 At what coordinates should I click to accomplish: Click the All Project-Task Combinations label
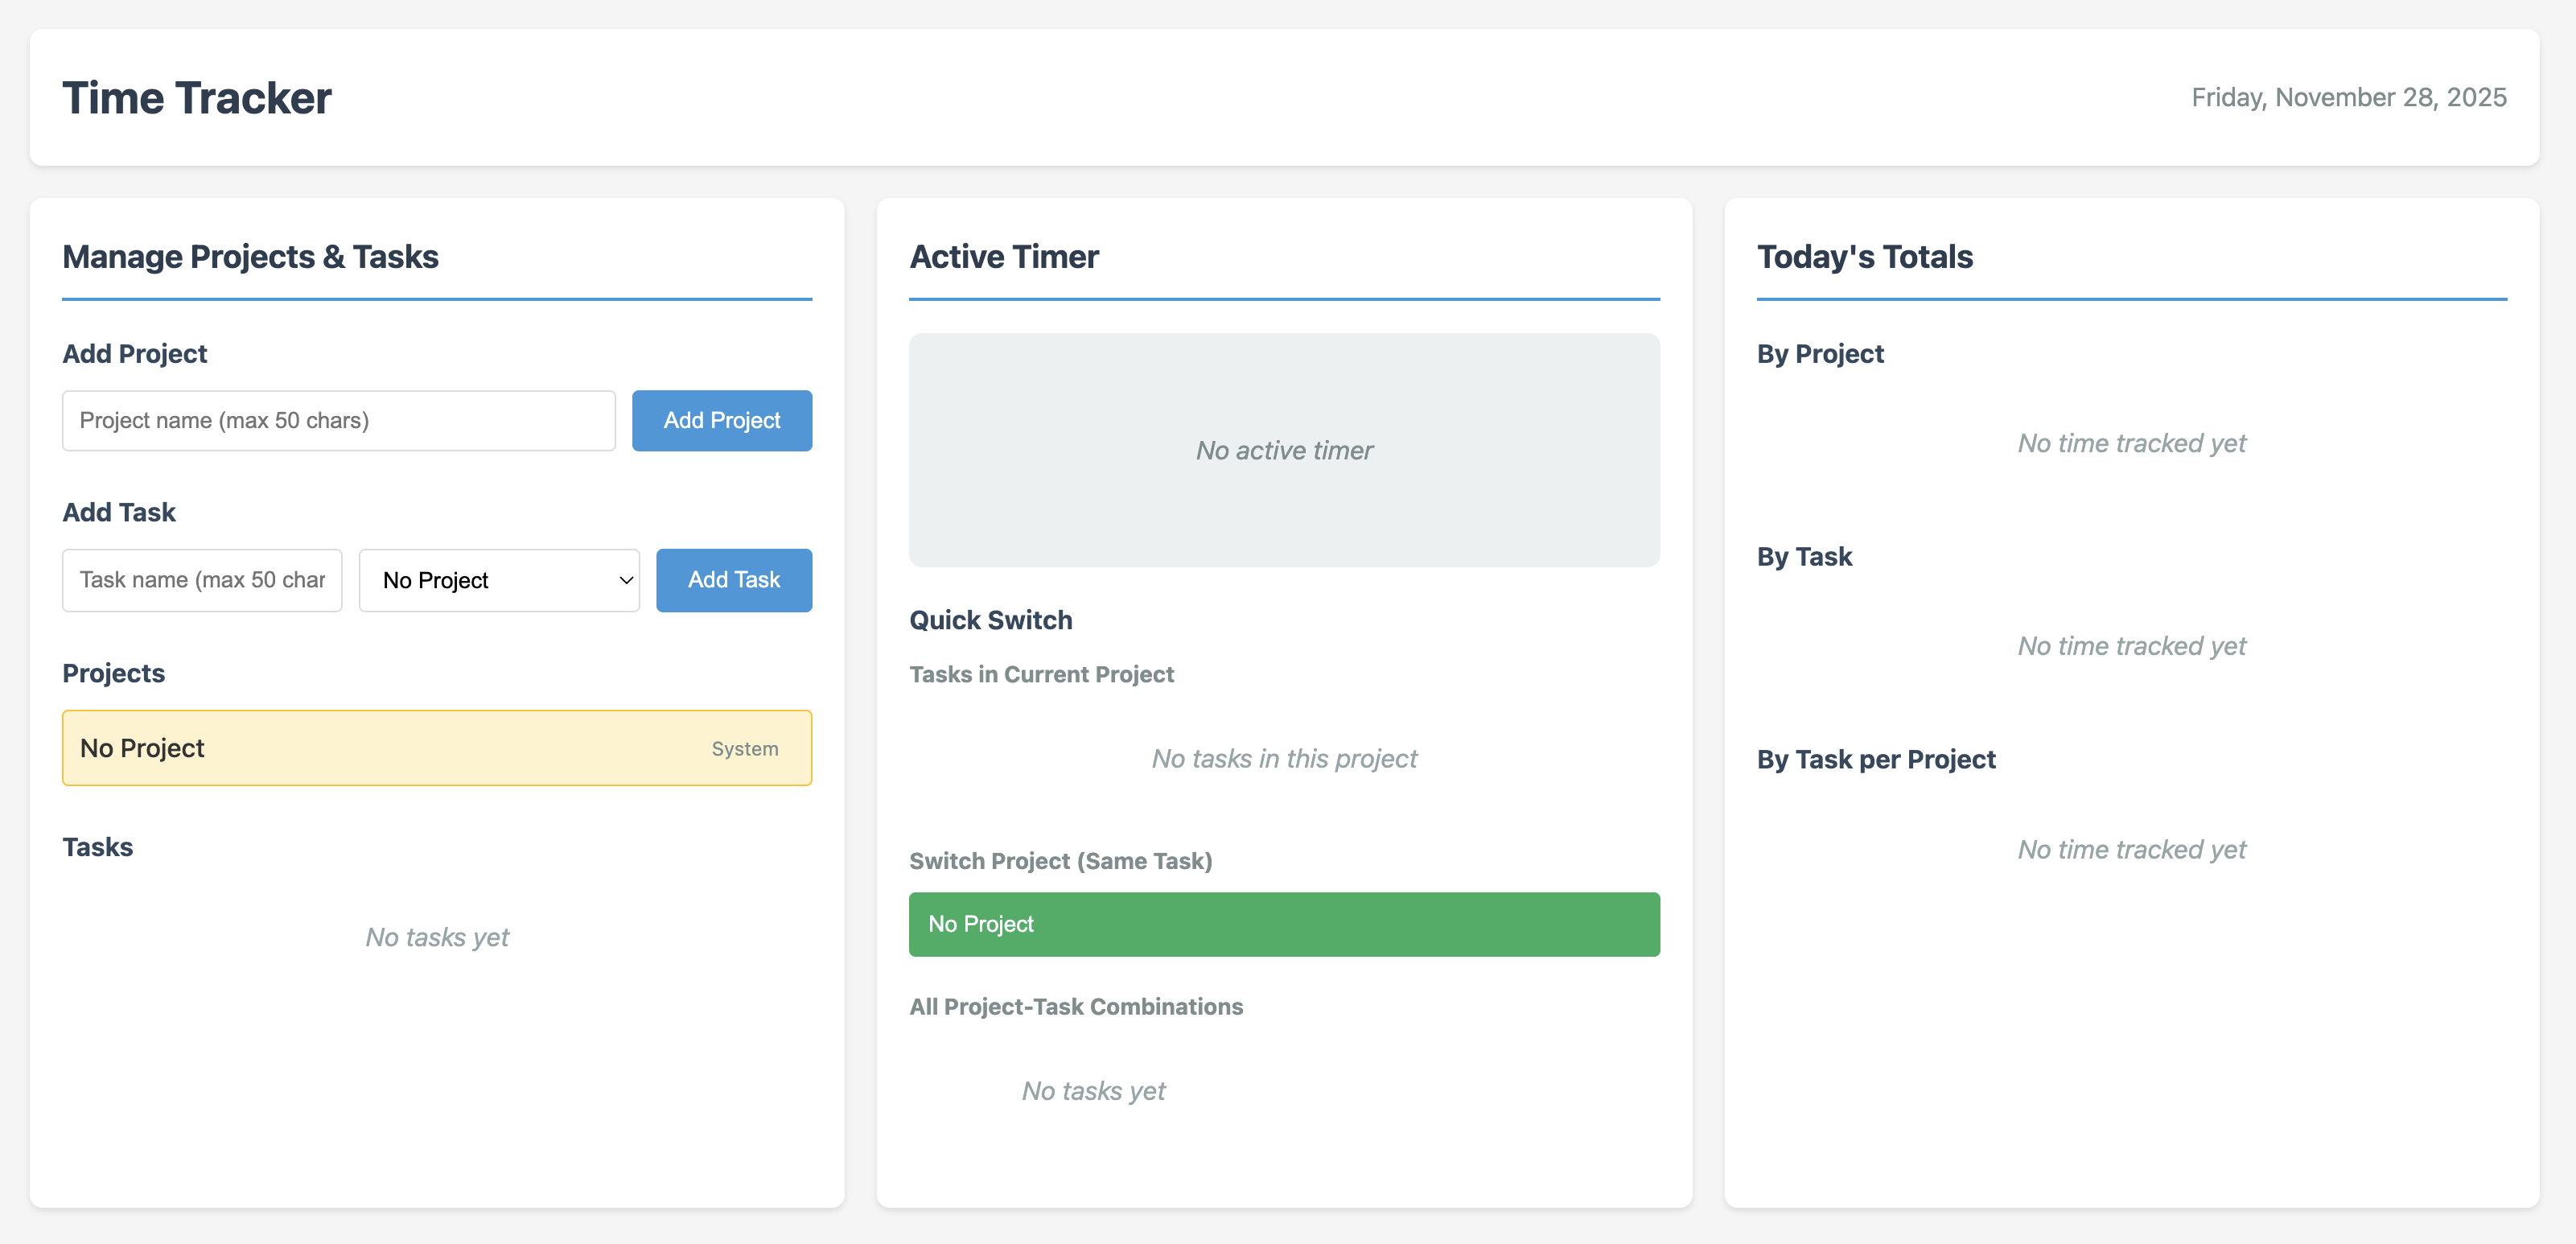tap(1076, 1006)
